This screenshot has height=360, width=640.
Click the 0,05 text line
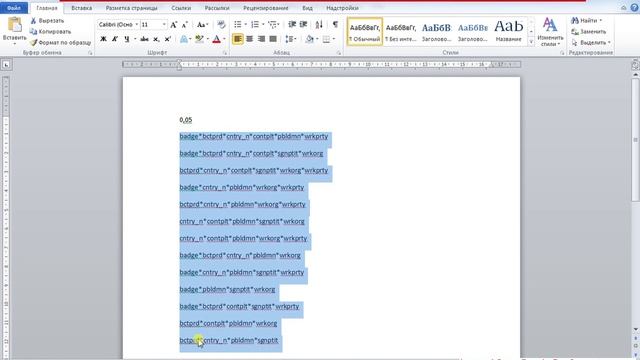[186, 120]
